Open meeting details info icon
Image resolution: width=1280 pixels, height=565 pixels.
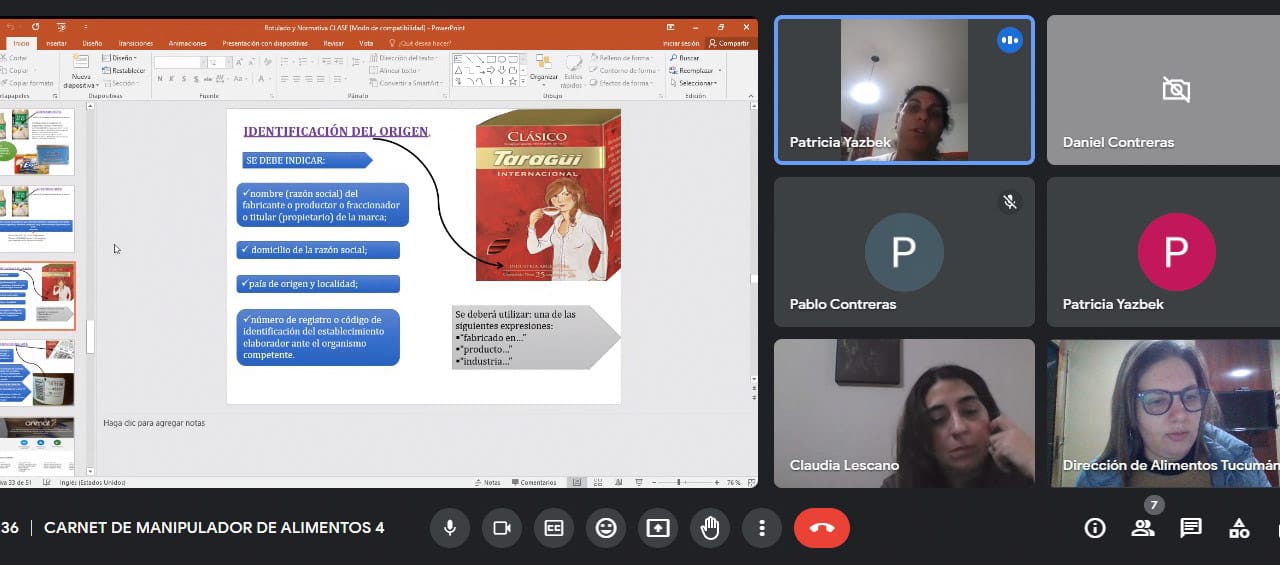1095,528
